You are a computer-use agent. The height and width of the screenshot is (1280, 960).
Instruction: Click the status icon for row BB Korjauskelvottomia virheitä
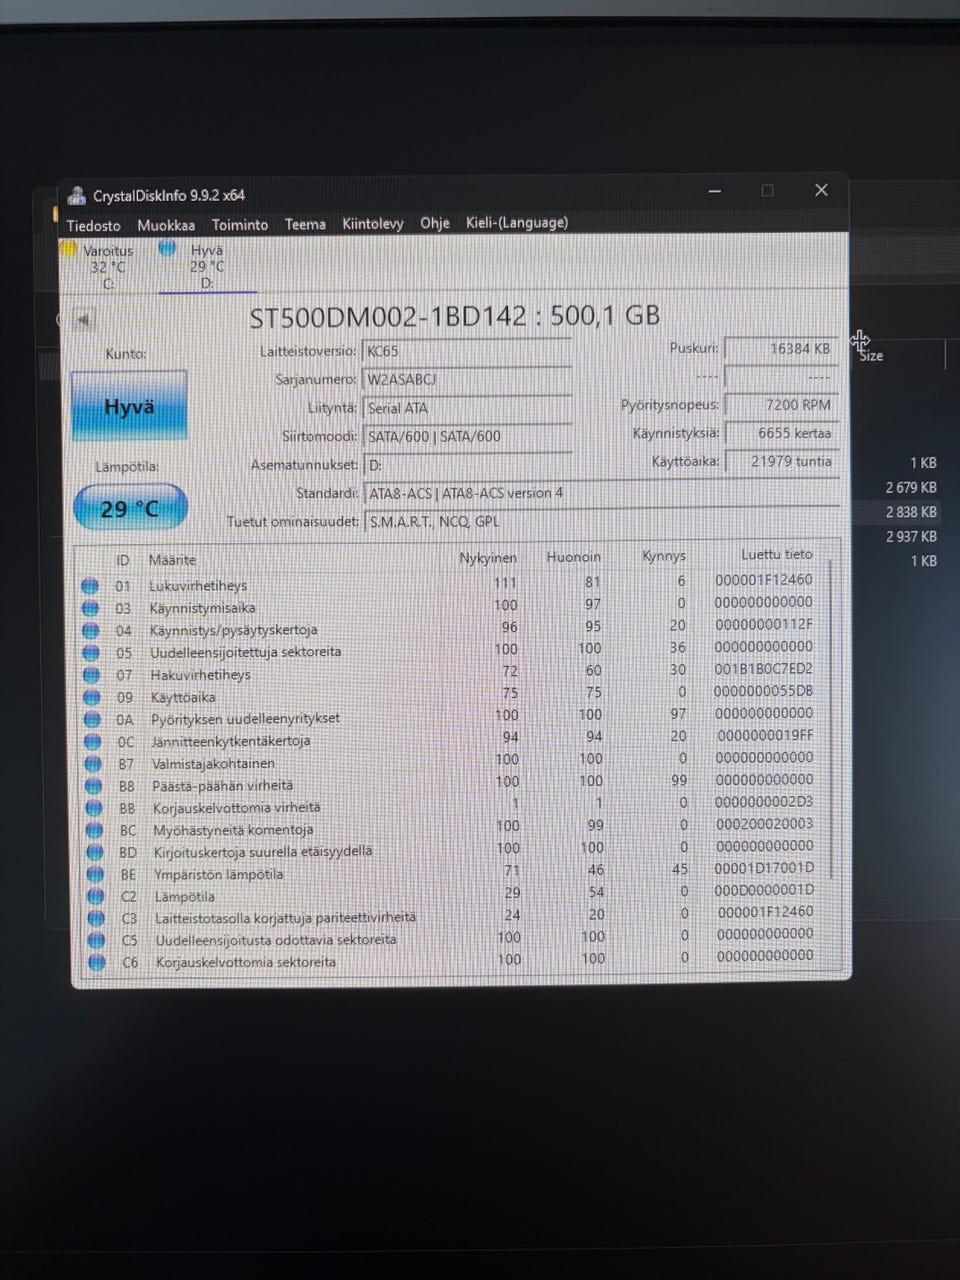95,808
